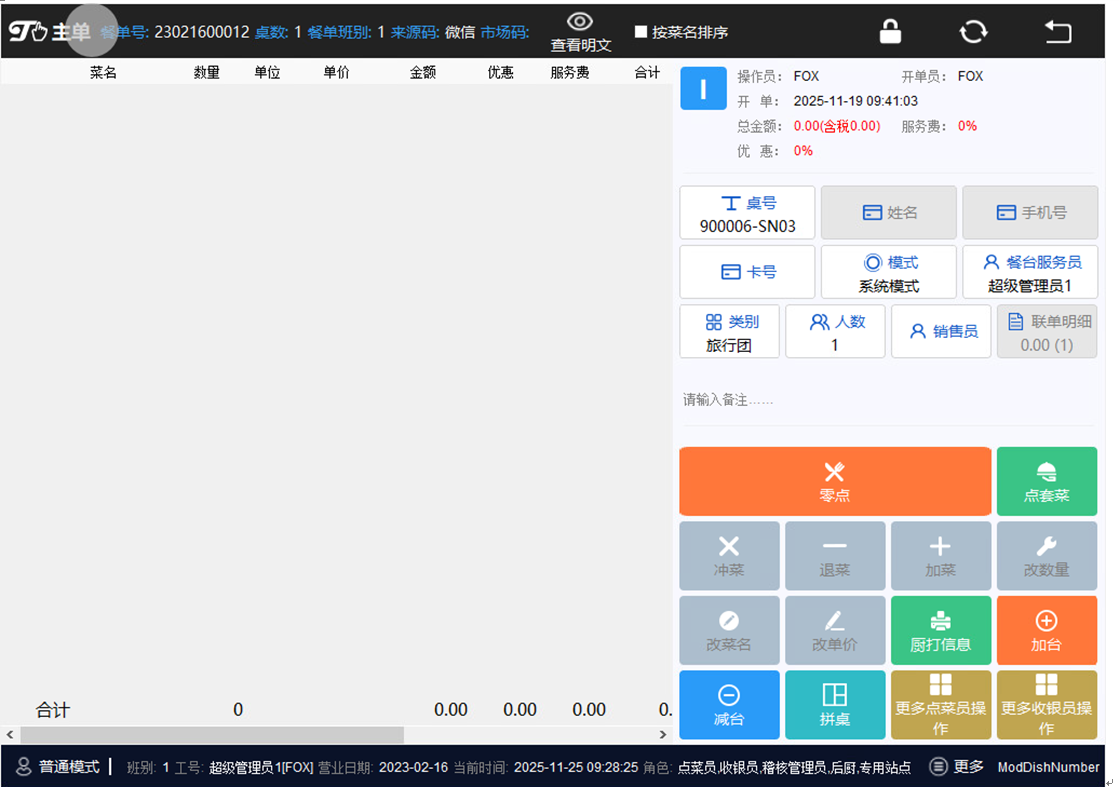
Task: Click the refresh icon in top bar
Action: tap(973, 32)
